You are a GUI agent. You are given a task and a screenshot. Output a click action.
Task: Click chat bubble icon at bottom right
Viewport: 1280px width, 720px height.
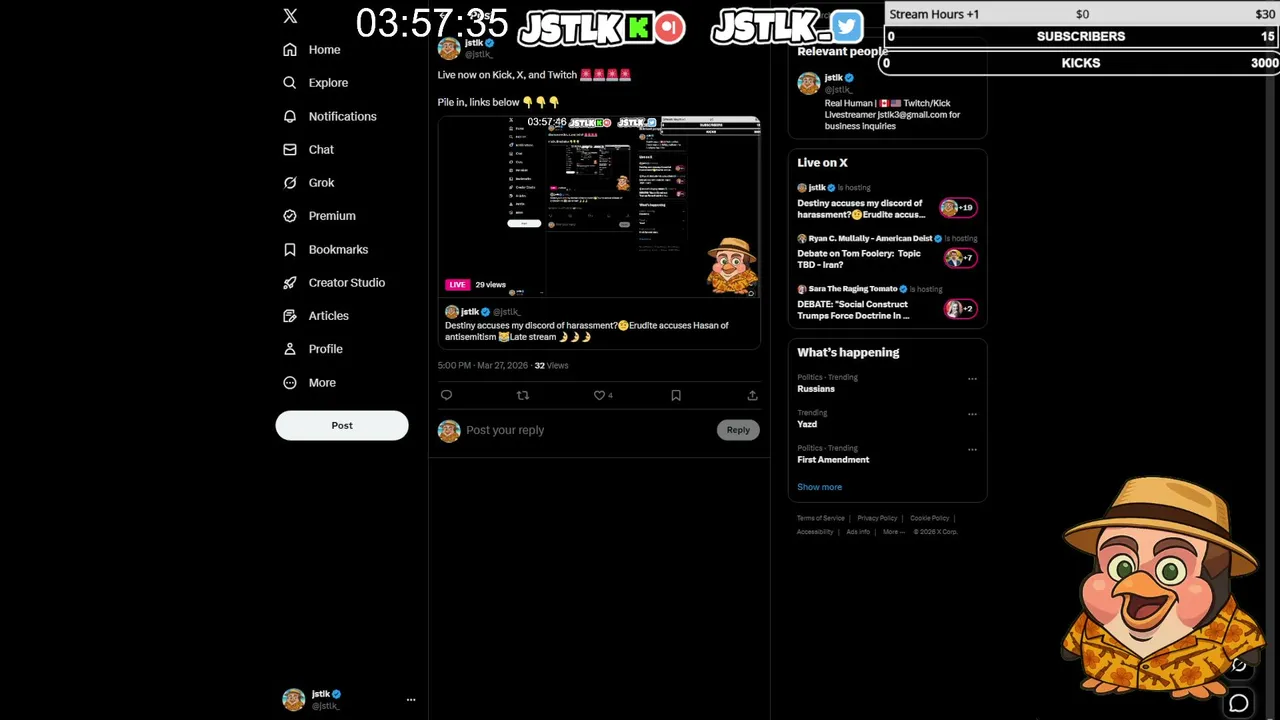1239,704
